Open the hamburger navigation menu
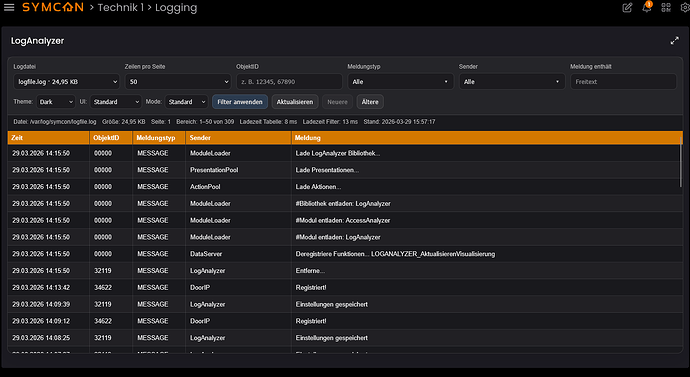Image resolution: width=690 pixels, height=377 pixels. point(9,7)
